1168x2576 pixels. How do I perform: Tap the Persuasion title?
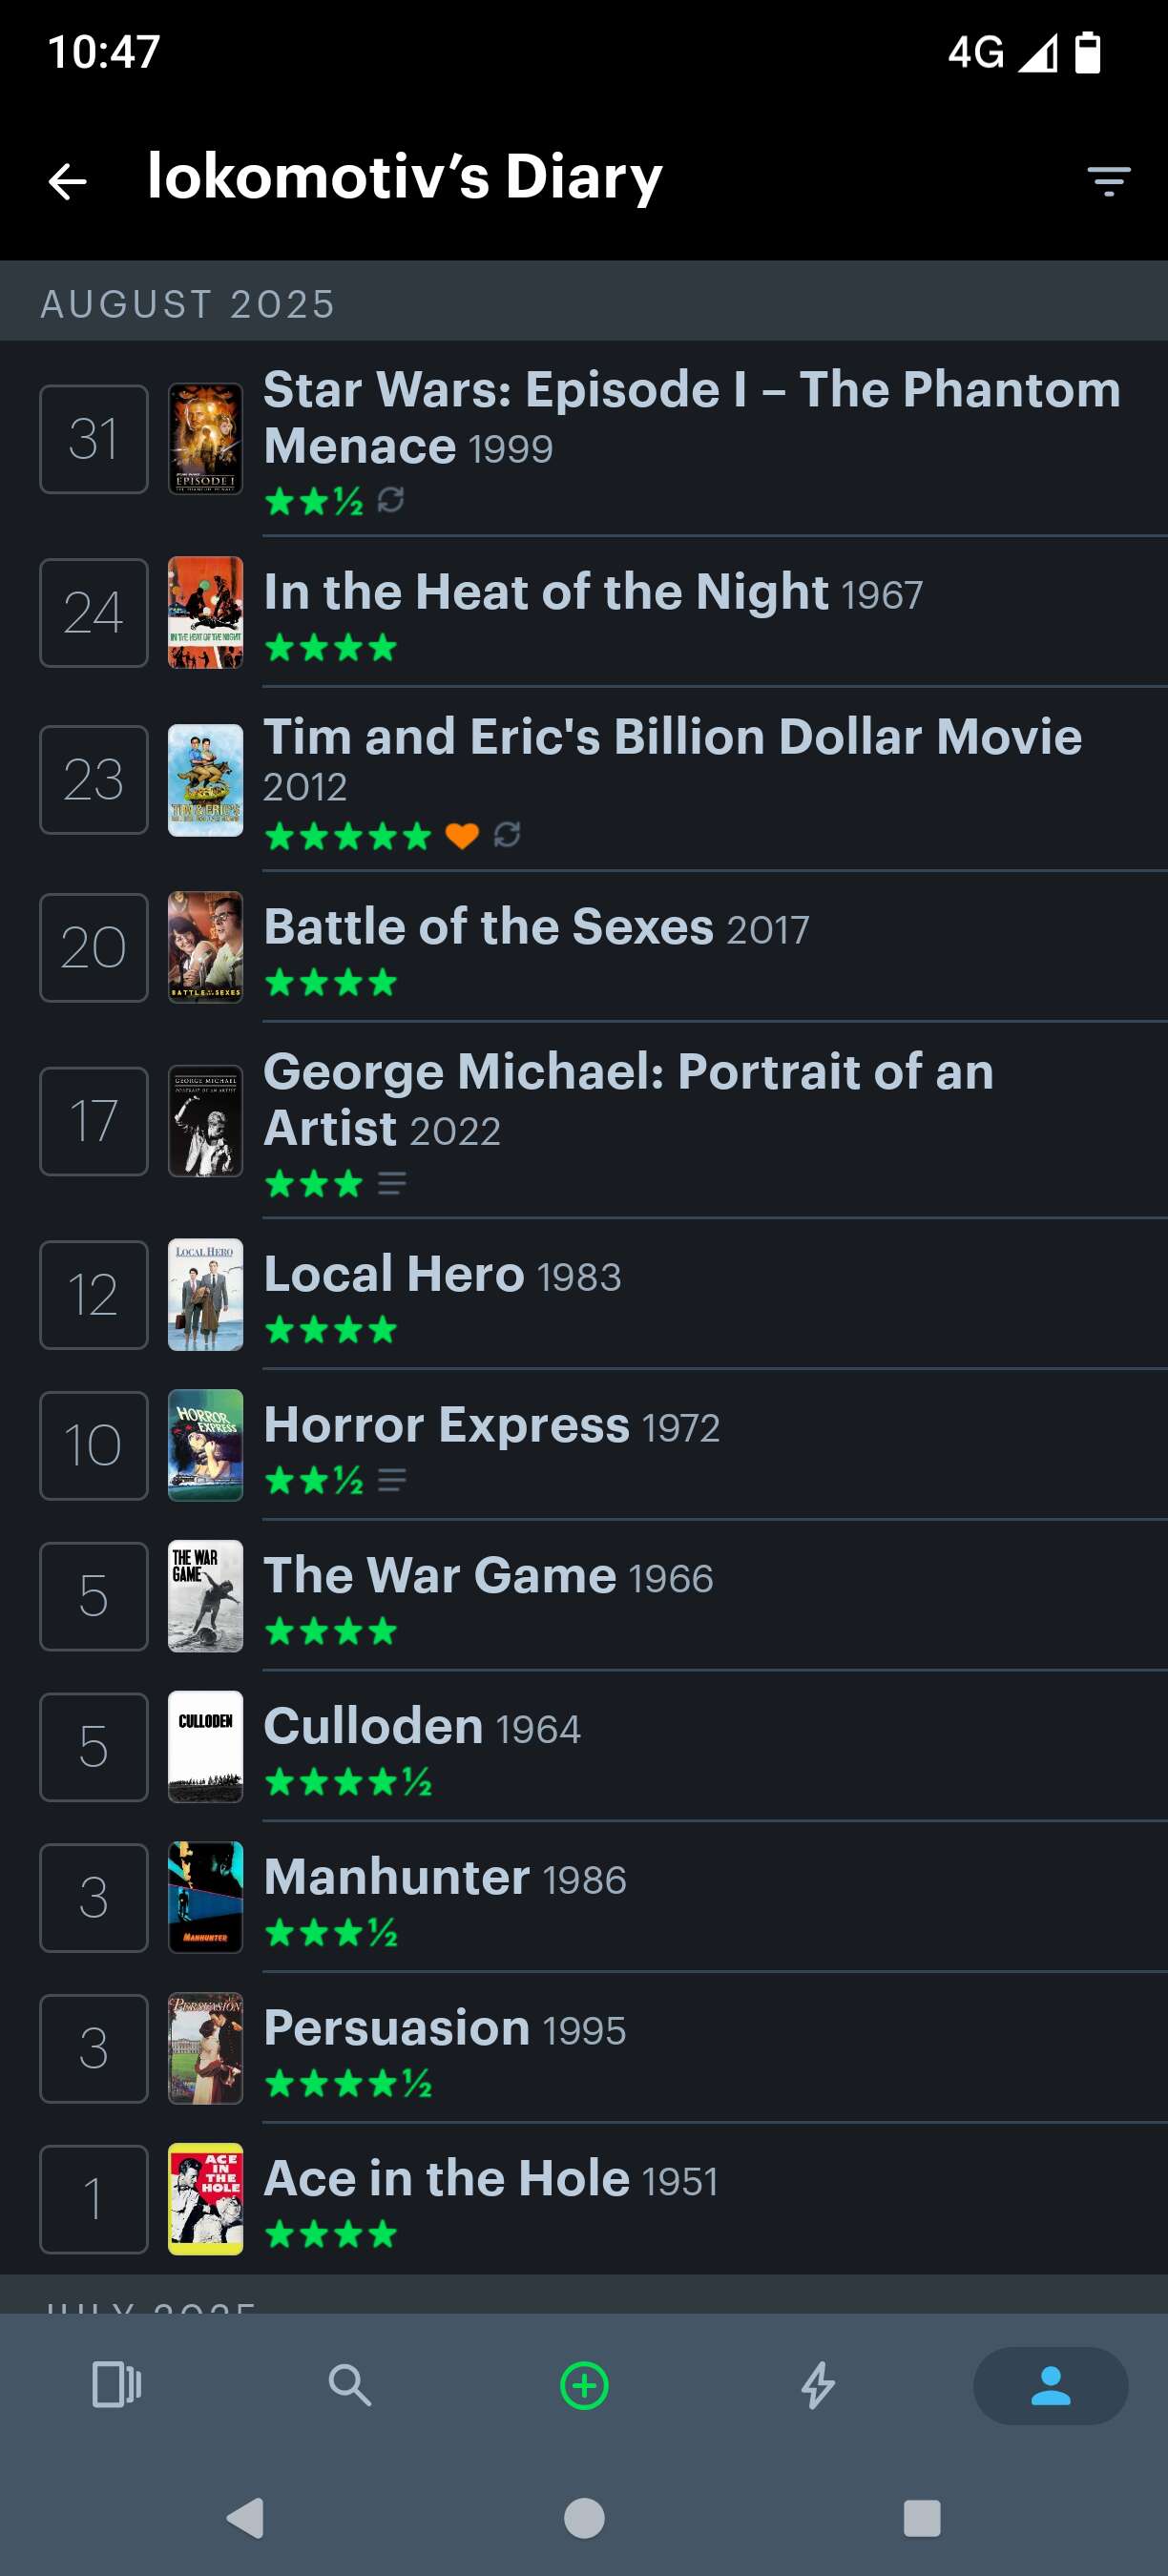coord(396,2028)
